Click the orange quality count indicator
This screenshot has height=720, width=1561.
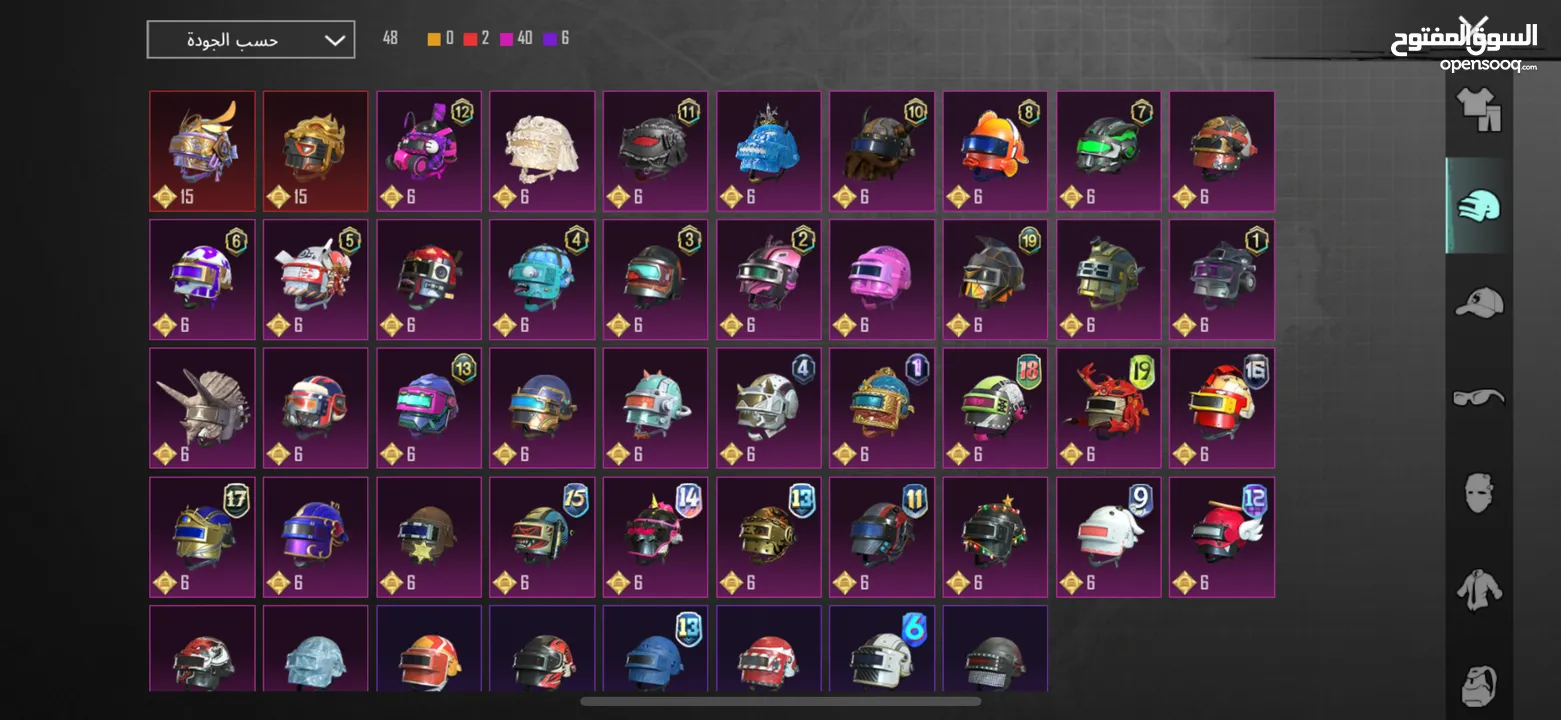[x=441, y=38]
